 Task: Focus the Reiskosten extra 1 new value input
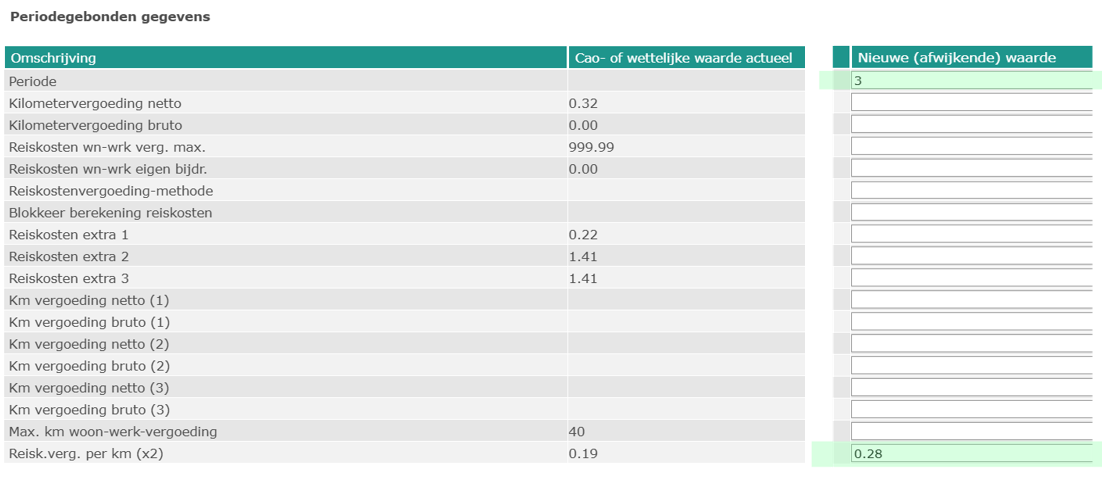pos(970,234)
